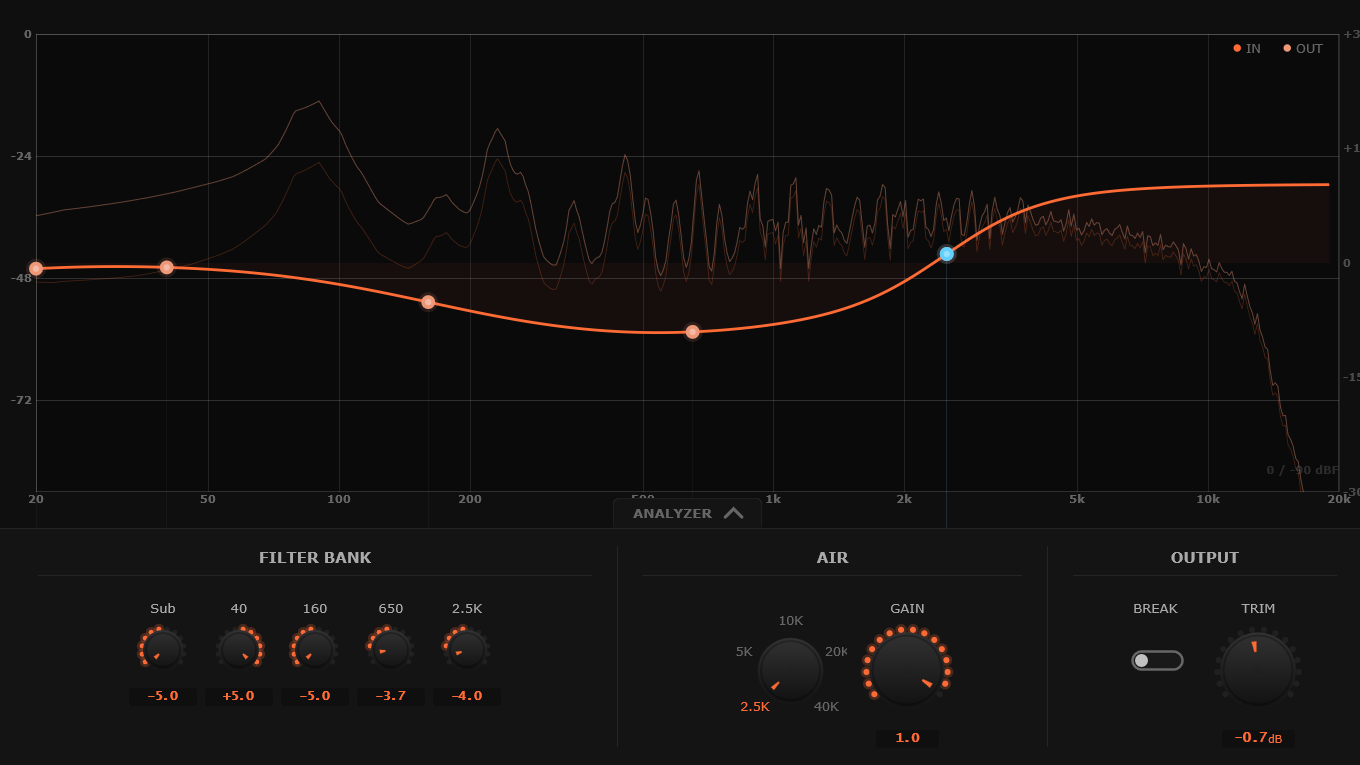Image resolution: width=1360 pixels, height=765 pixels.
Task: Click the TRIM value showing -0.7 dB
Action: tap(1257, 738)
